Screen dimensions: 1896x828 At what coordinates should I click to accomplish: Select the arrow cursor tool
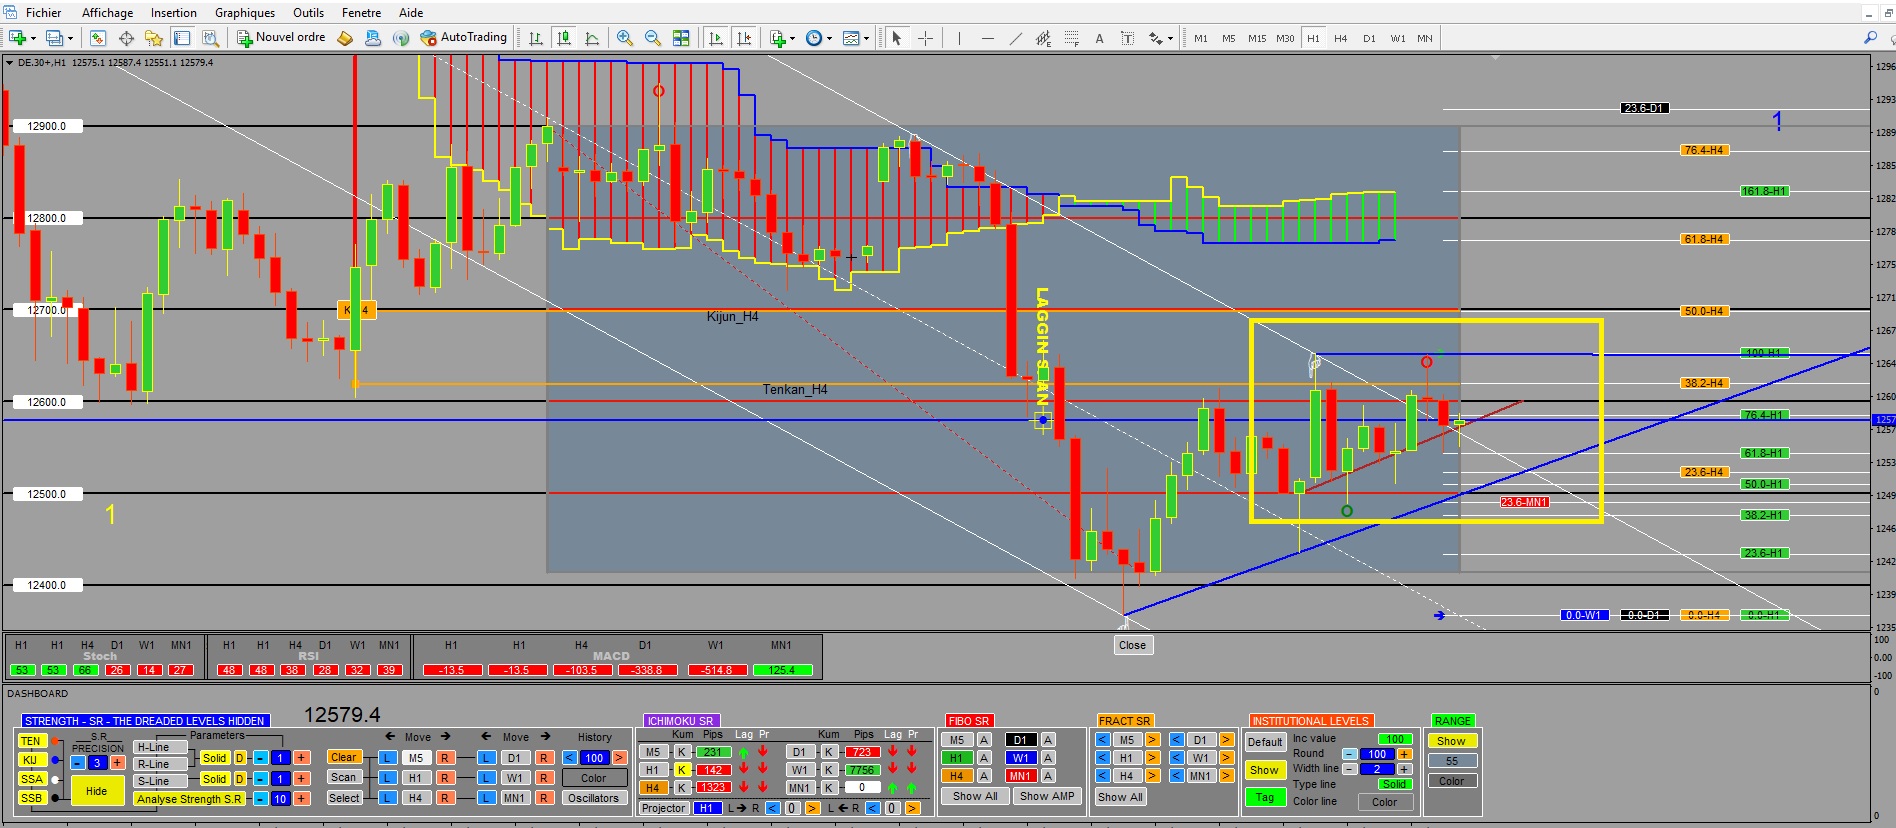[897, 38]
